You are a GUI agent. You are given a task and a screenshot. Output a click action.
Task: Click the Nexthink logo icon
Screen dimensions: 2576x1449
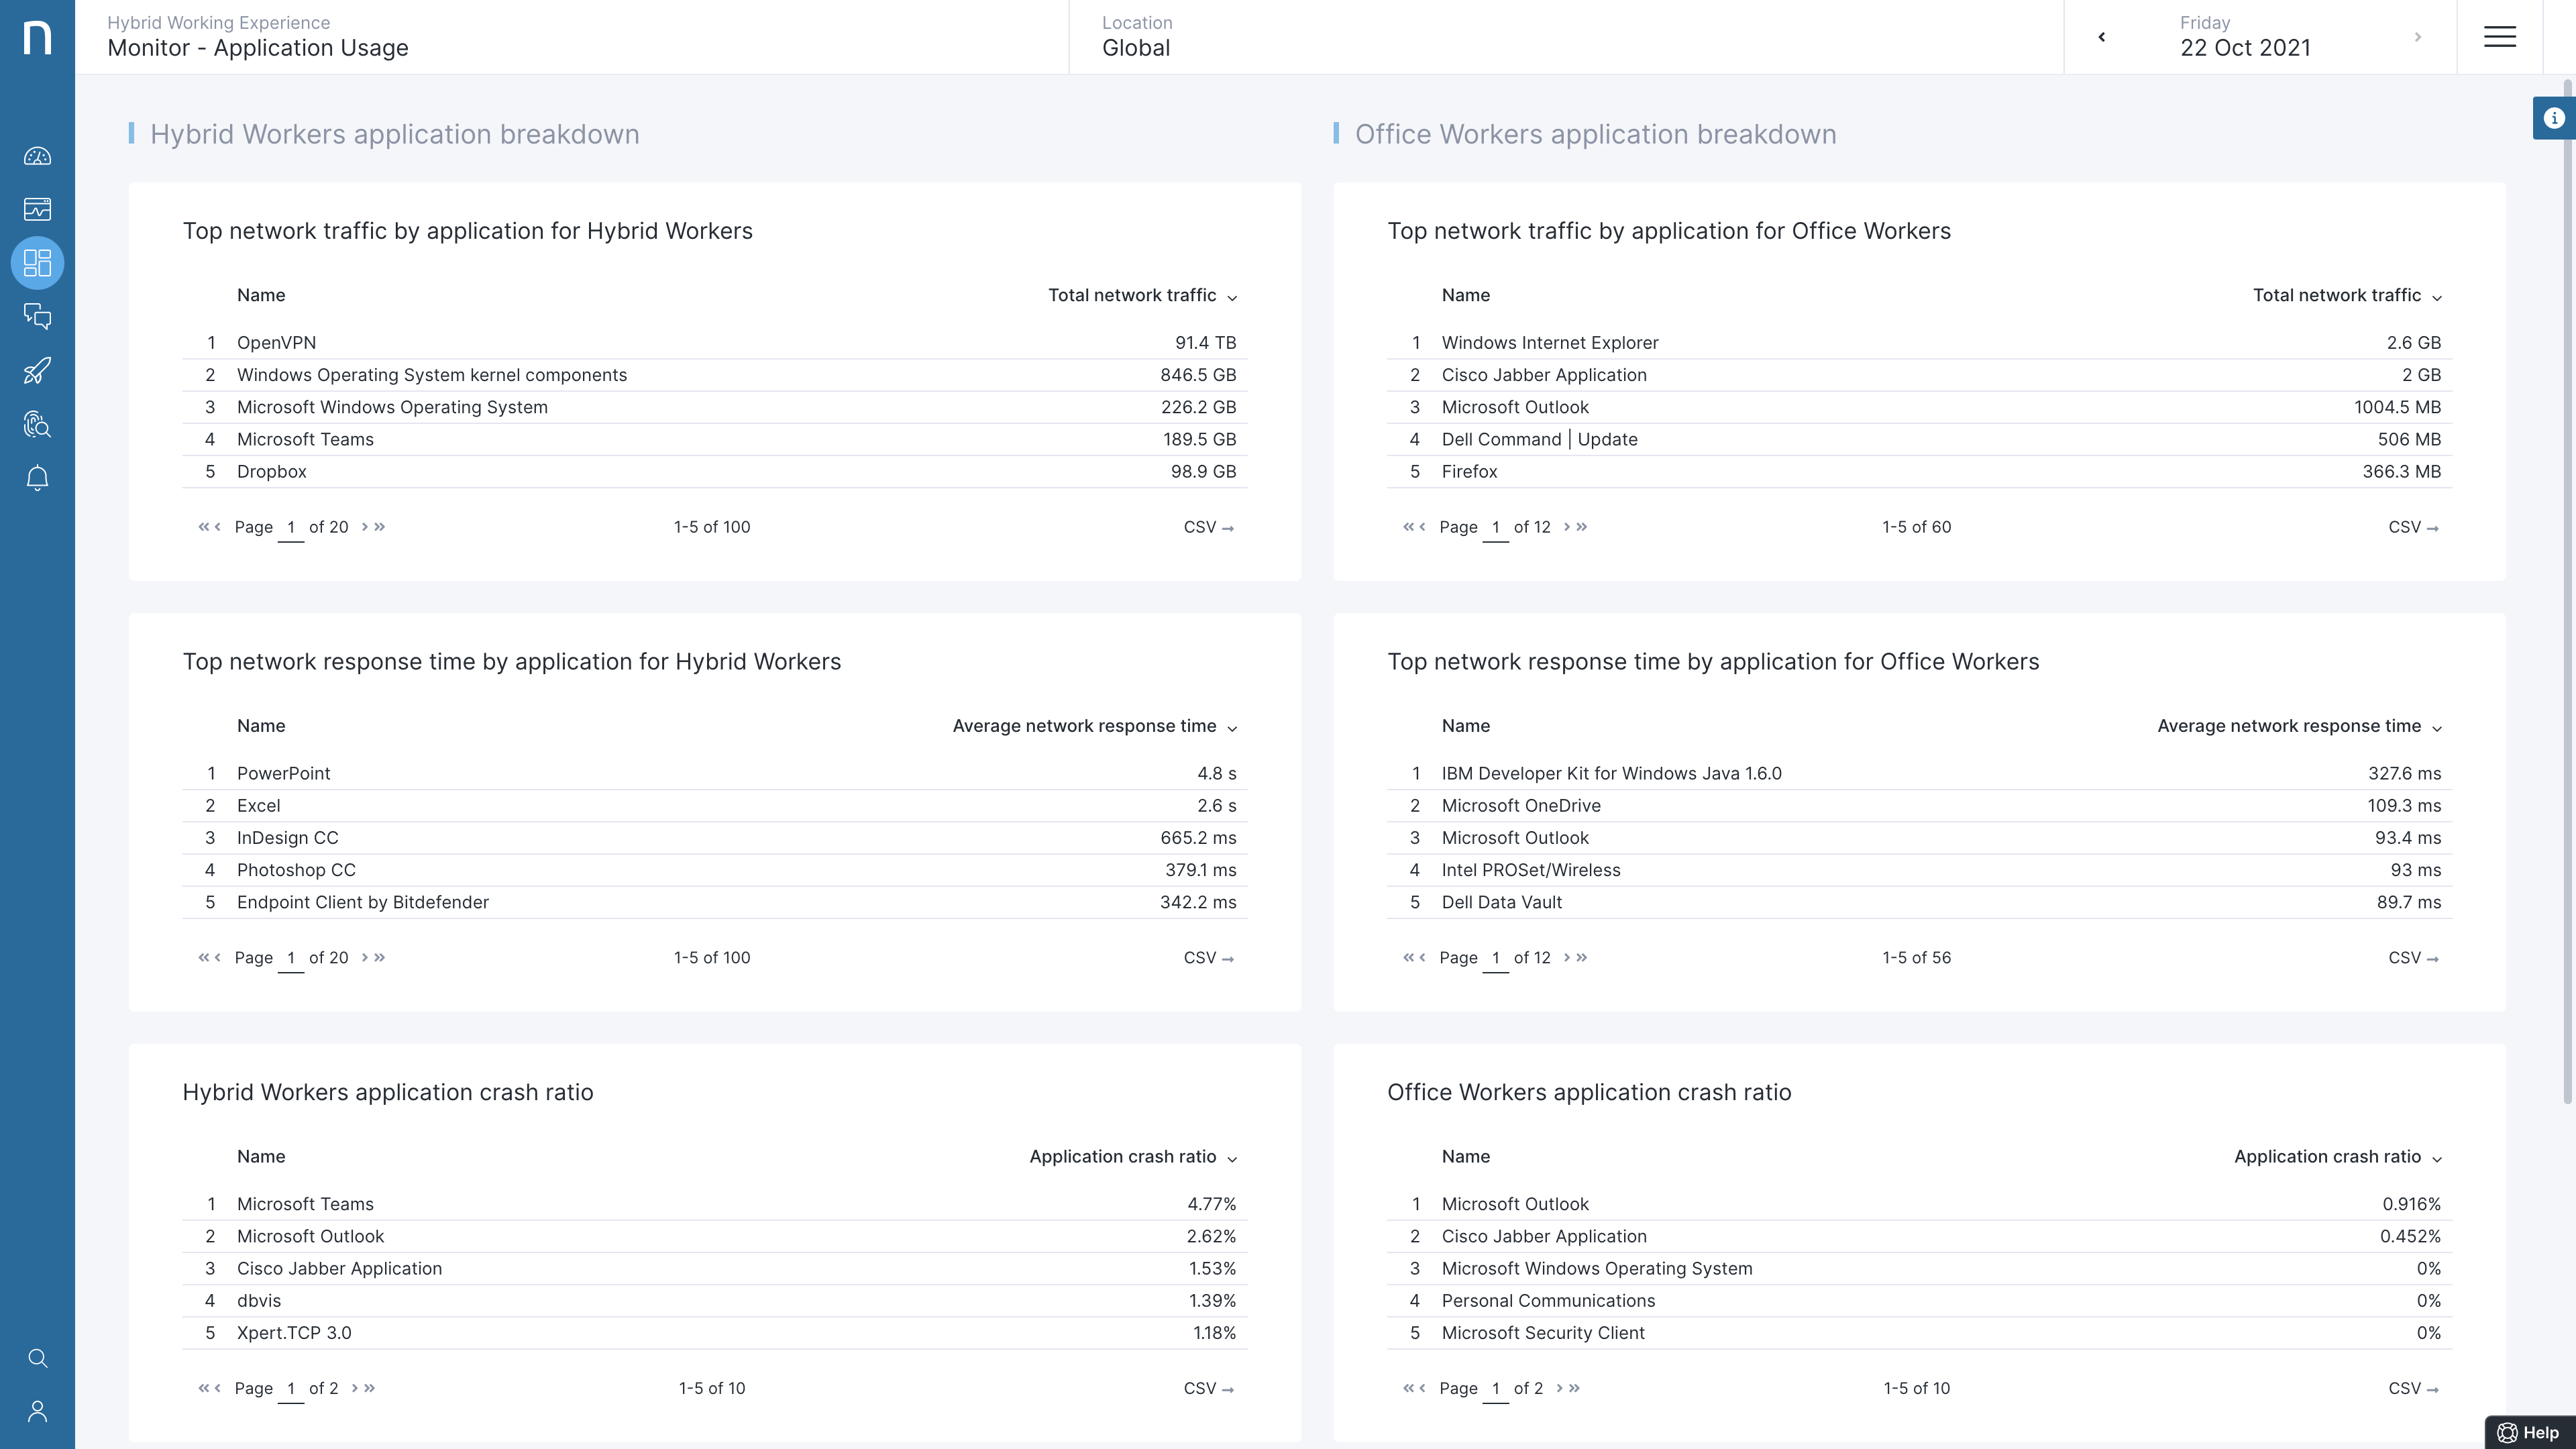(37, 37)
